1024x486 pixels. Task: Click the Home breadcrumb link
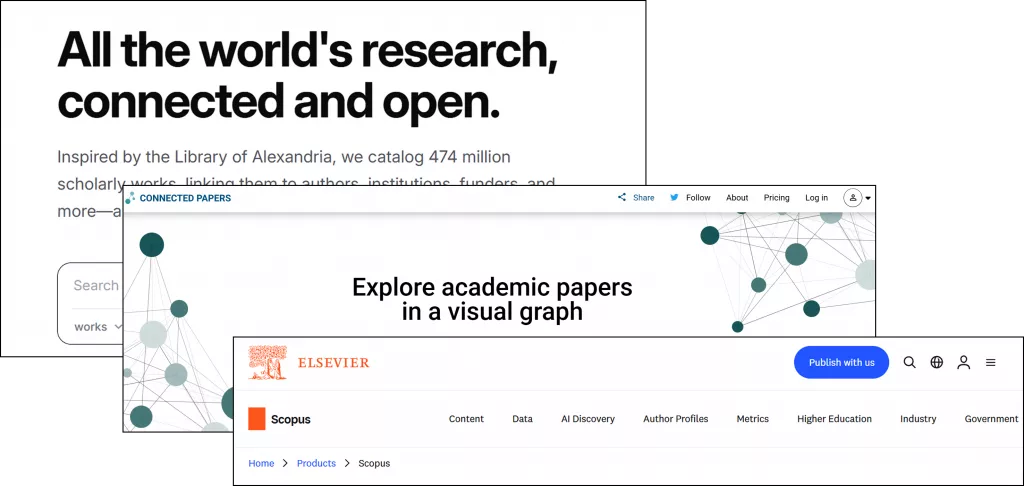(261, 463)
